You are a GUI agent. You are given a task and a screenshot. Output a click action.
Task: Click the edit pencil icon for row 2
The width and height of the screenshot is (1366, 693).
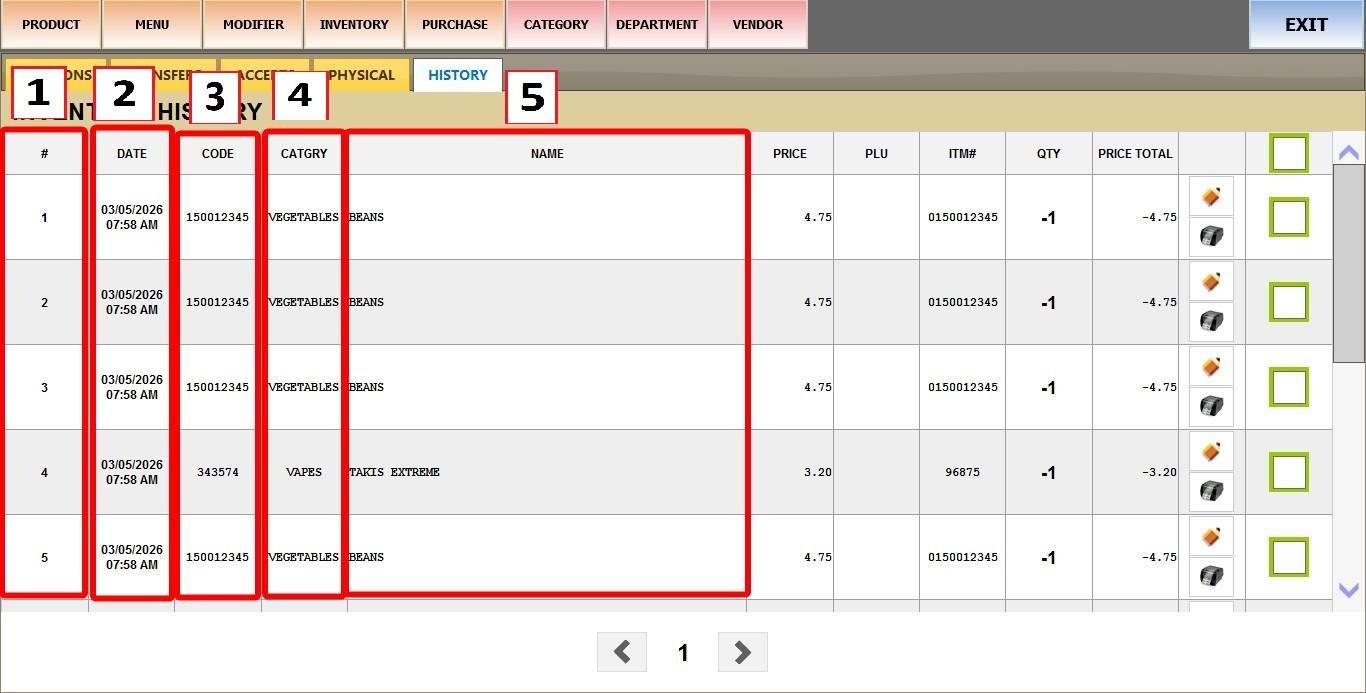pos(1211,281)
